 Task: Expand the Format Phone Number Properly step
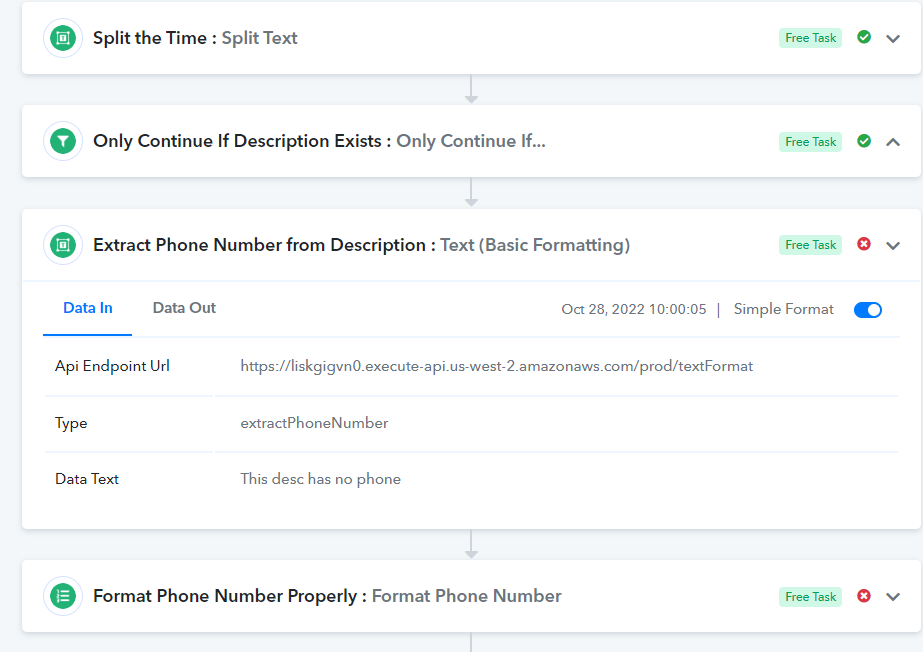(x=893, y=597)
